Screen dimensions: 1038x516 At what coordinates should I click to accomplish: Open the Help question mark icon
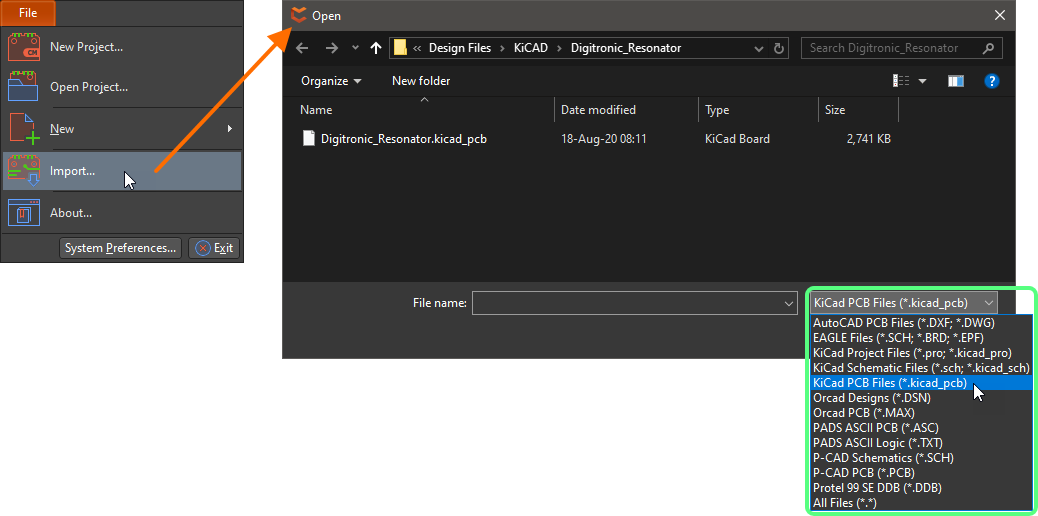(991, 81)
